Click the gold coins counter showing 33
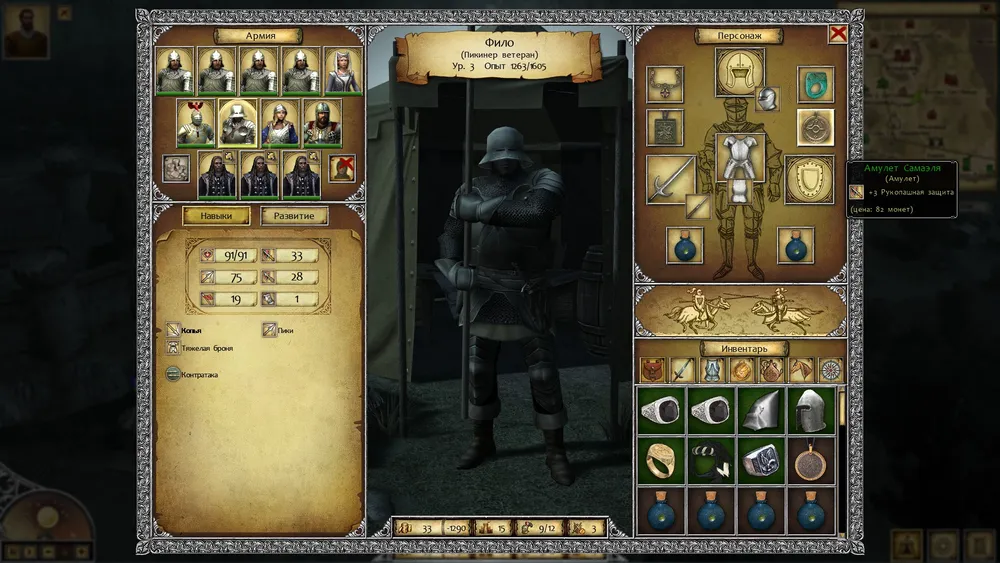This screenshot has height=563, width=1000. coord(416,528)
